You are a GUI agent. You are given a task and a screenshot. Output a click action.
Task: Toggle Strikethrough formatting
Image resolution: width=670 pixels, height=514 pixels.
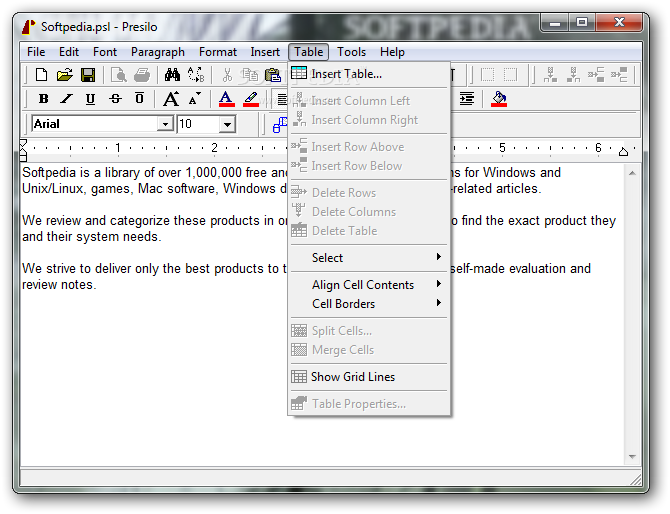[x=115, y=99]
